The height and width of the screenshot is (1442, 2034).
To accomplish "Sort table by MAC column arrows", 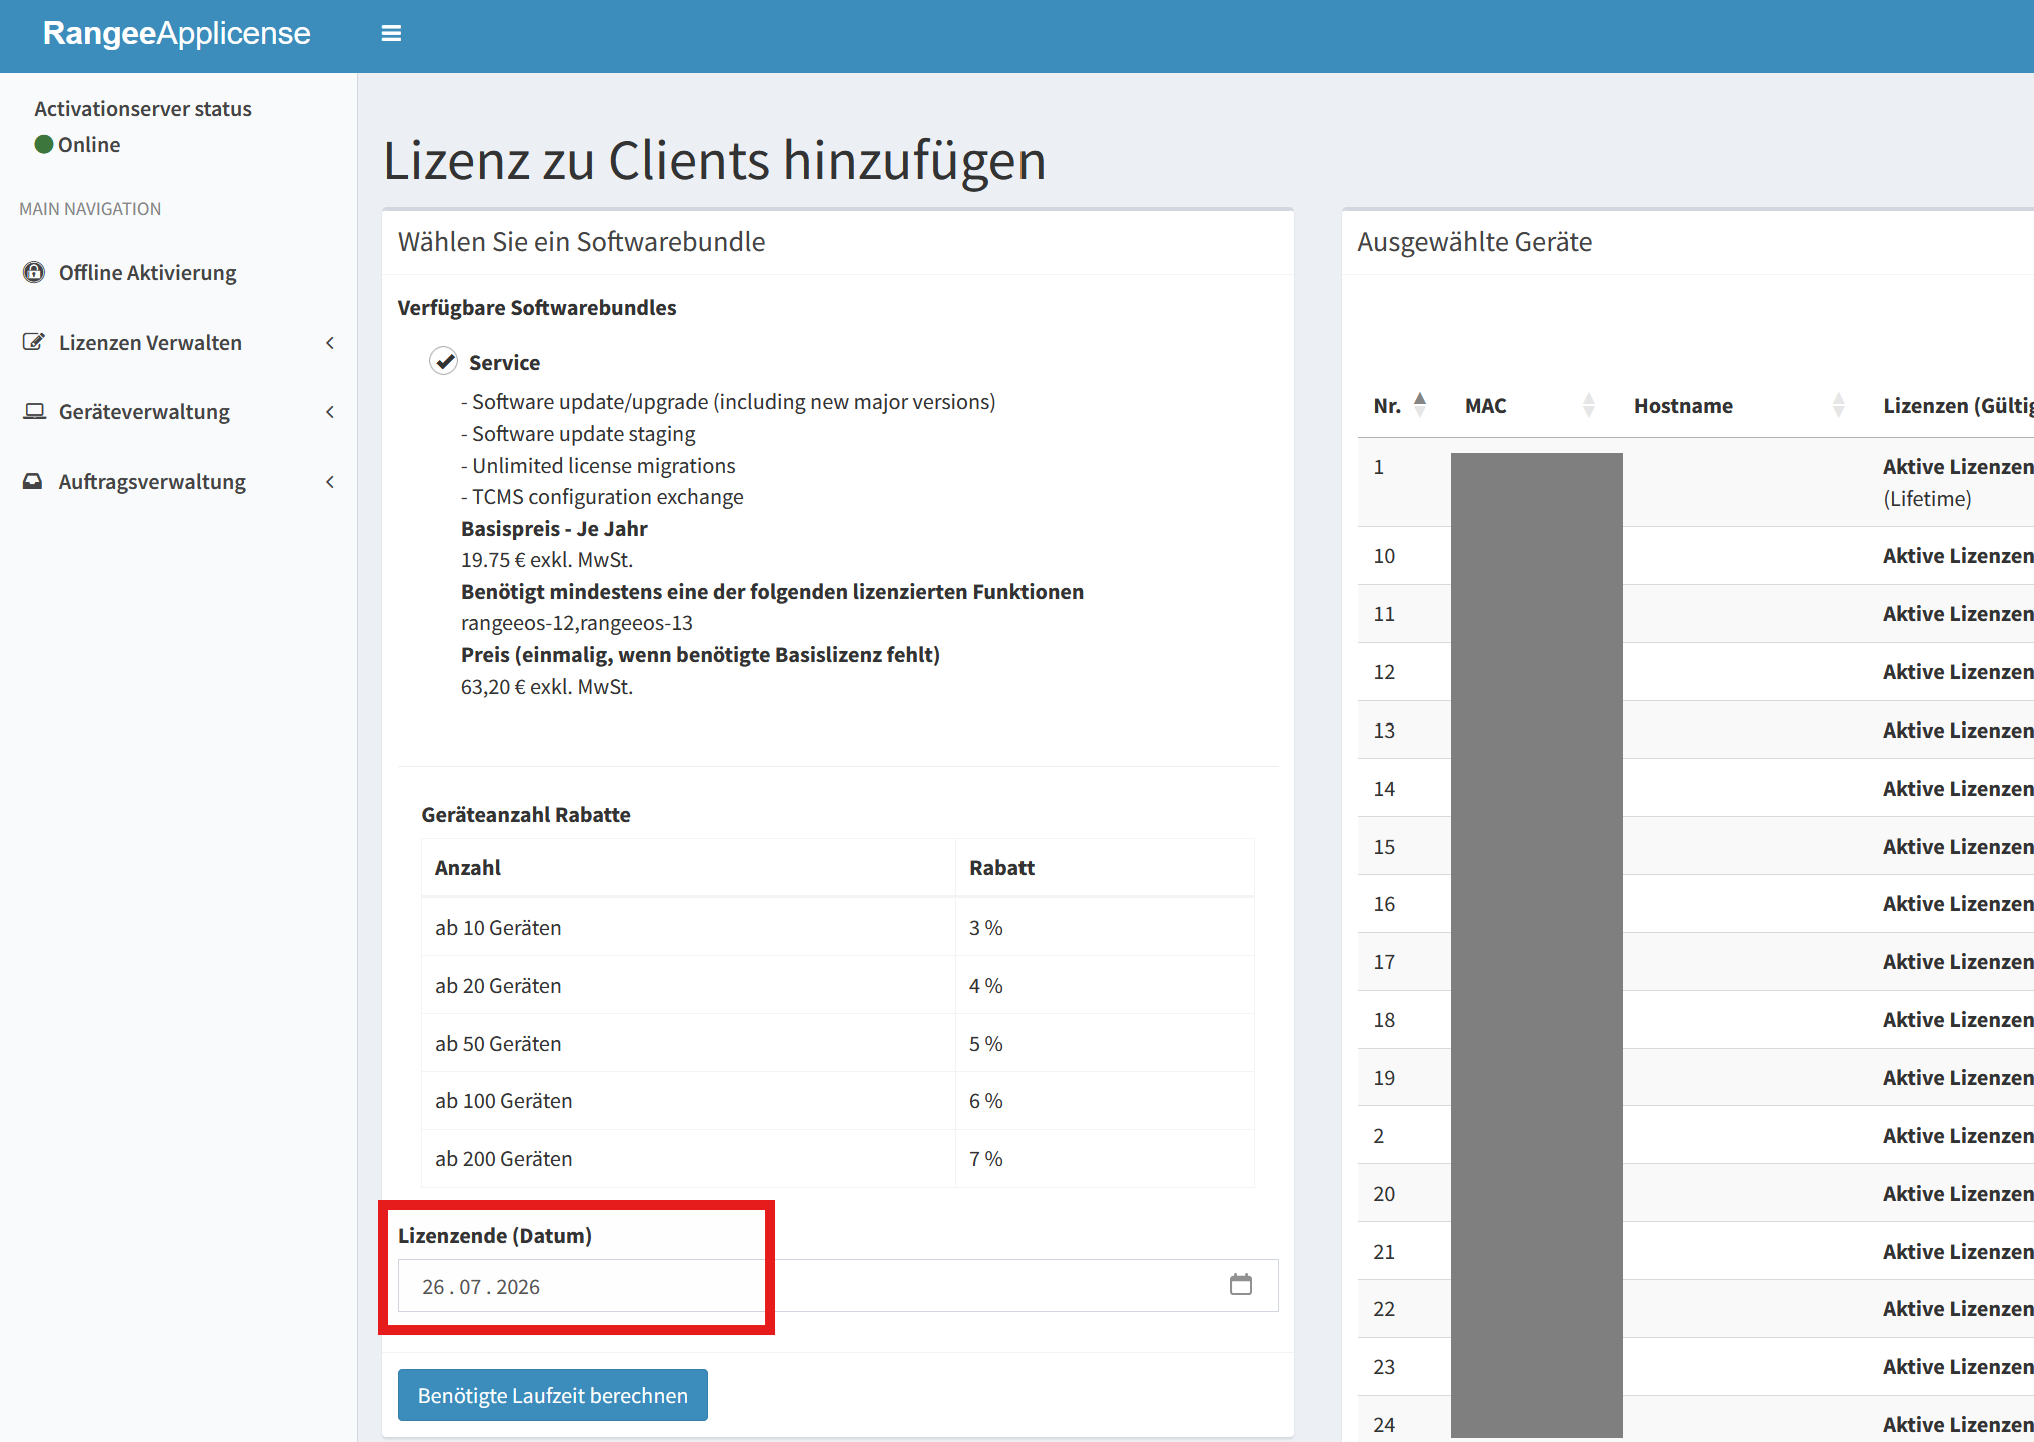I will pos(1588,405).
